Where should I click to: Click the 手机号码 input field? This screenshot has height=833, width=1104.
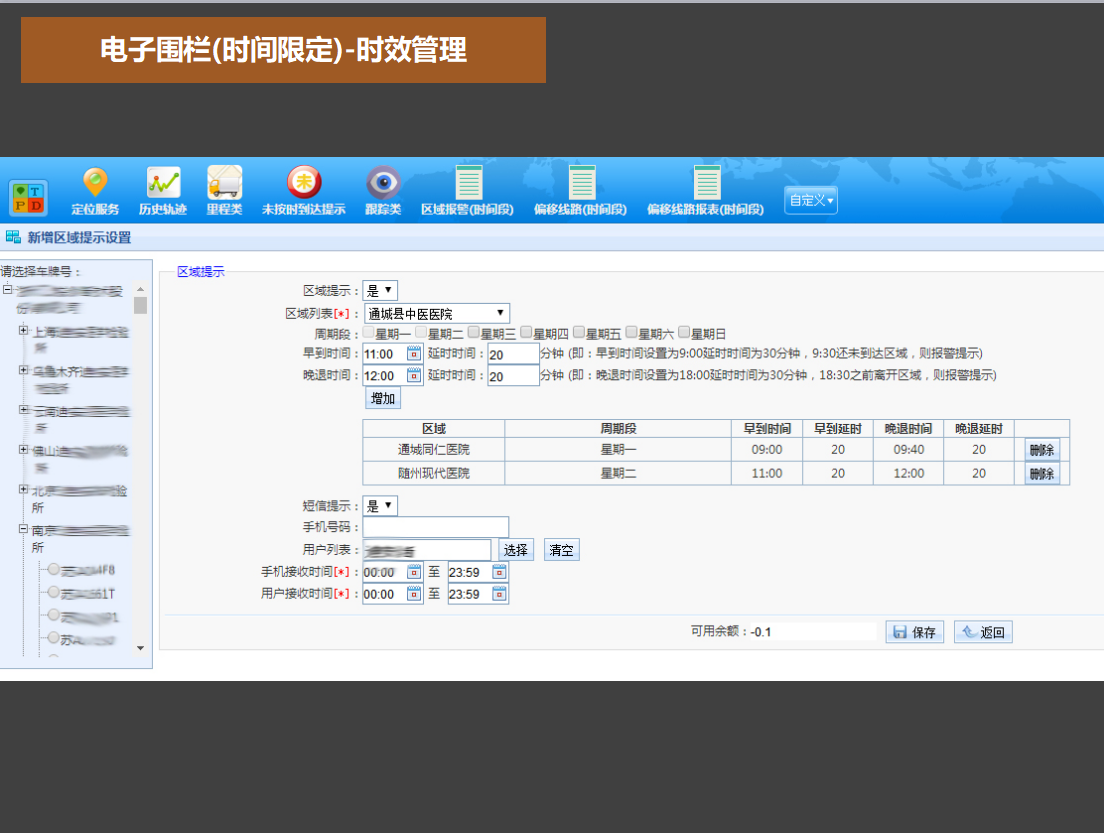[436, 527]
